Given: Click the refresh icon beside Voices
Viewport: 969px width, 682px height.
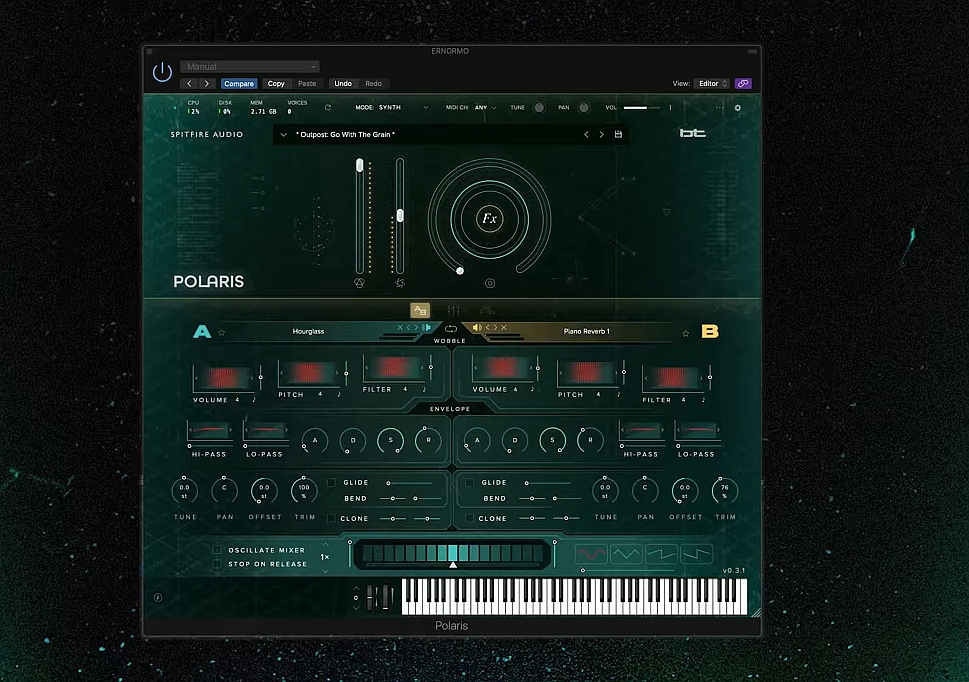Looking at the screenshot, I should (328, 107).
